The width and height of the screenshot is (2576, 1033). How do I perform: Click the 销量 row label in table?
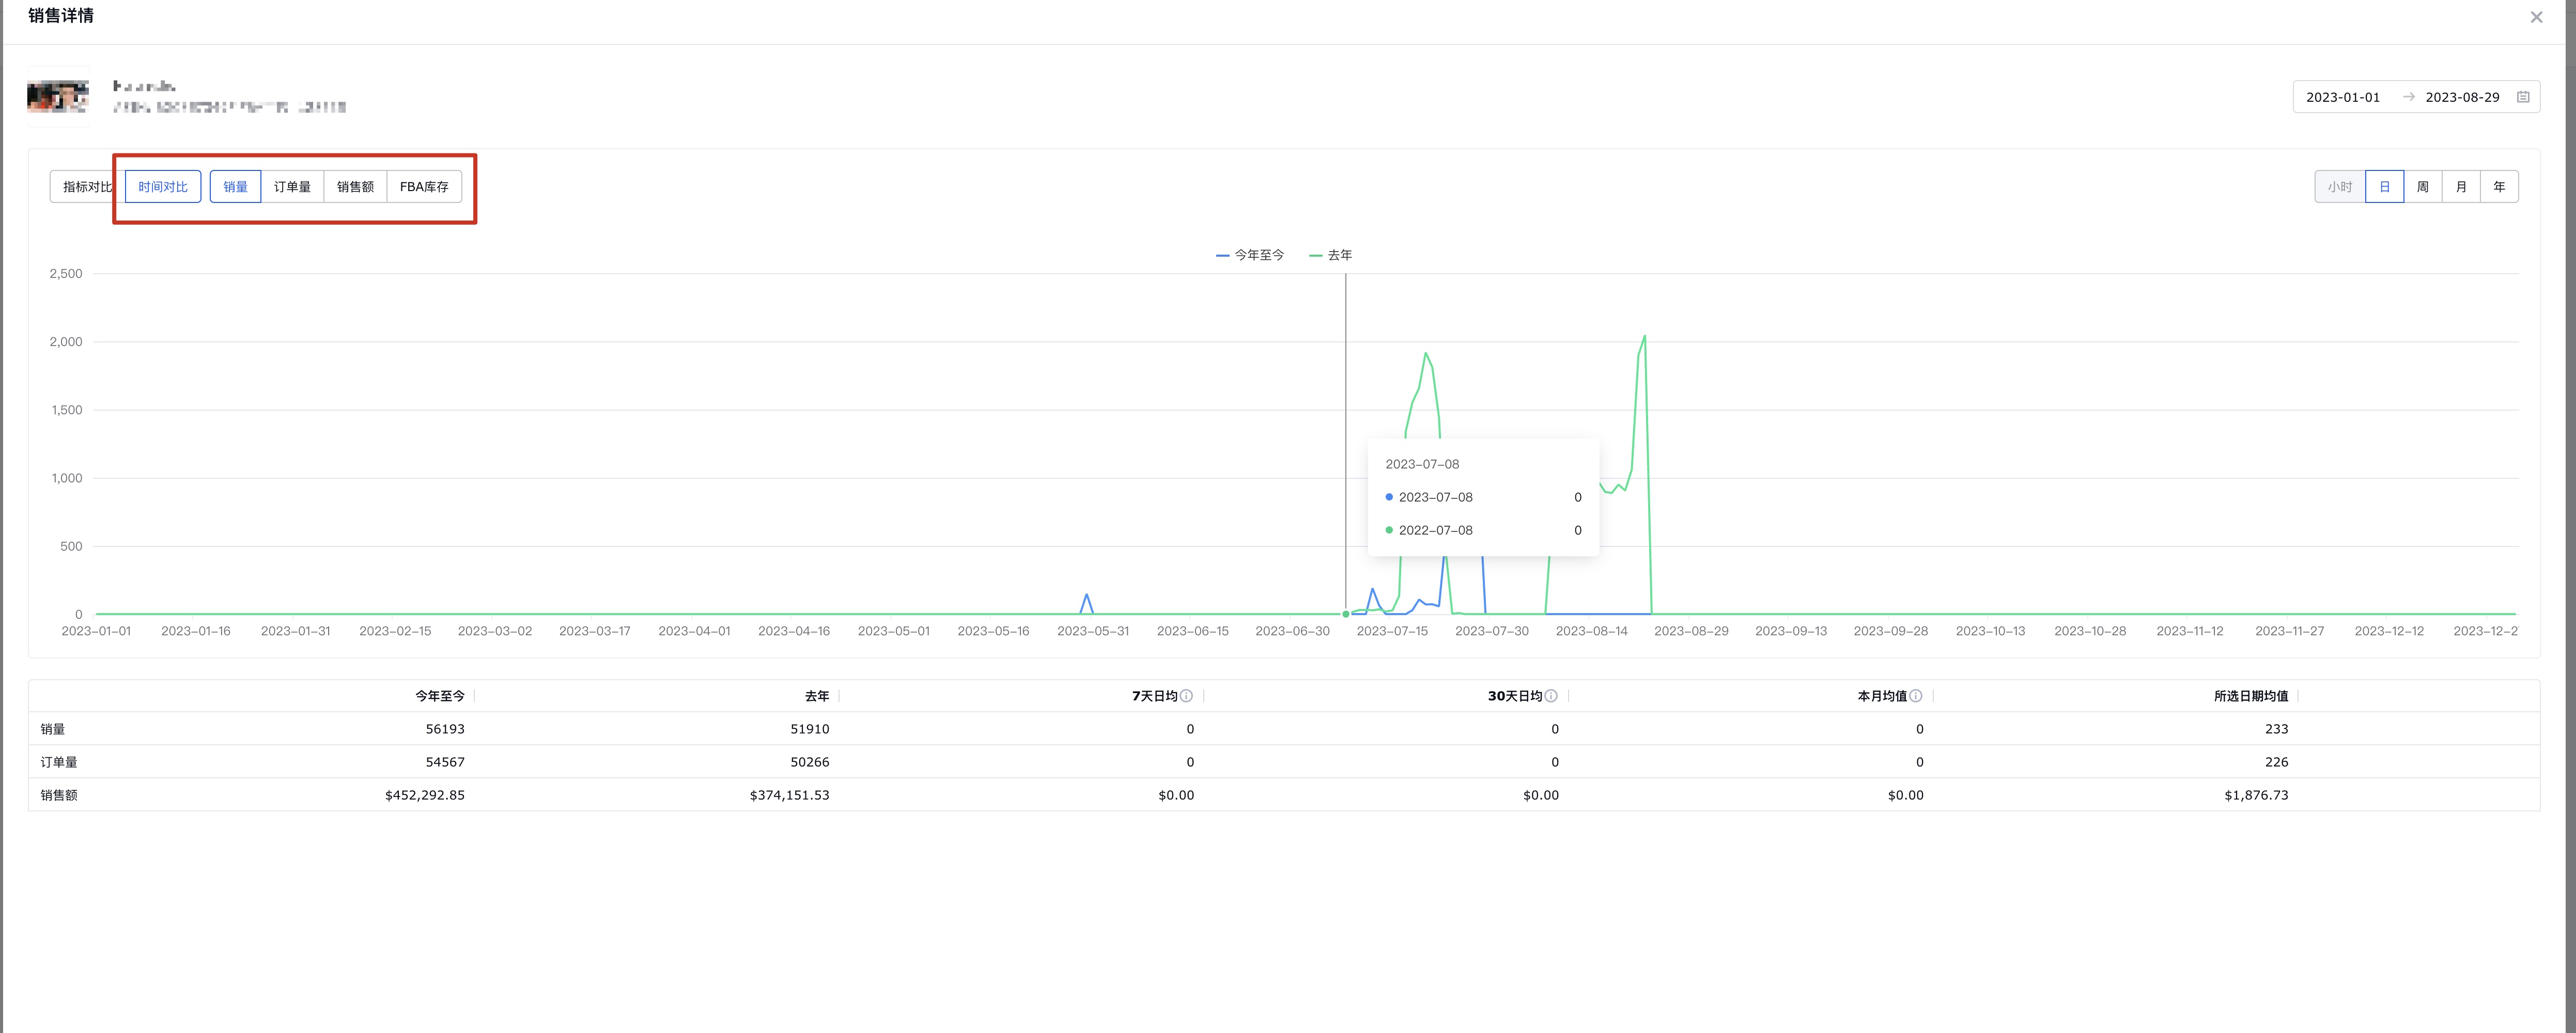pos(53,729)
